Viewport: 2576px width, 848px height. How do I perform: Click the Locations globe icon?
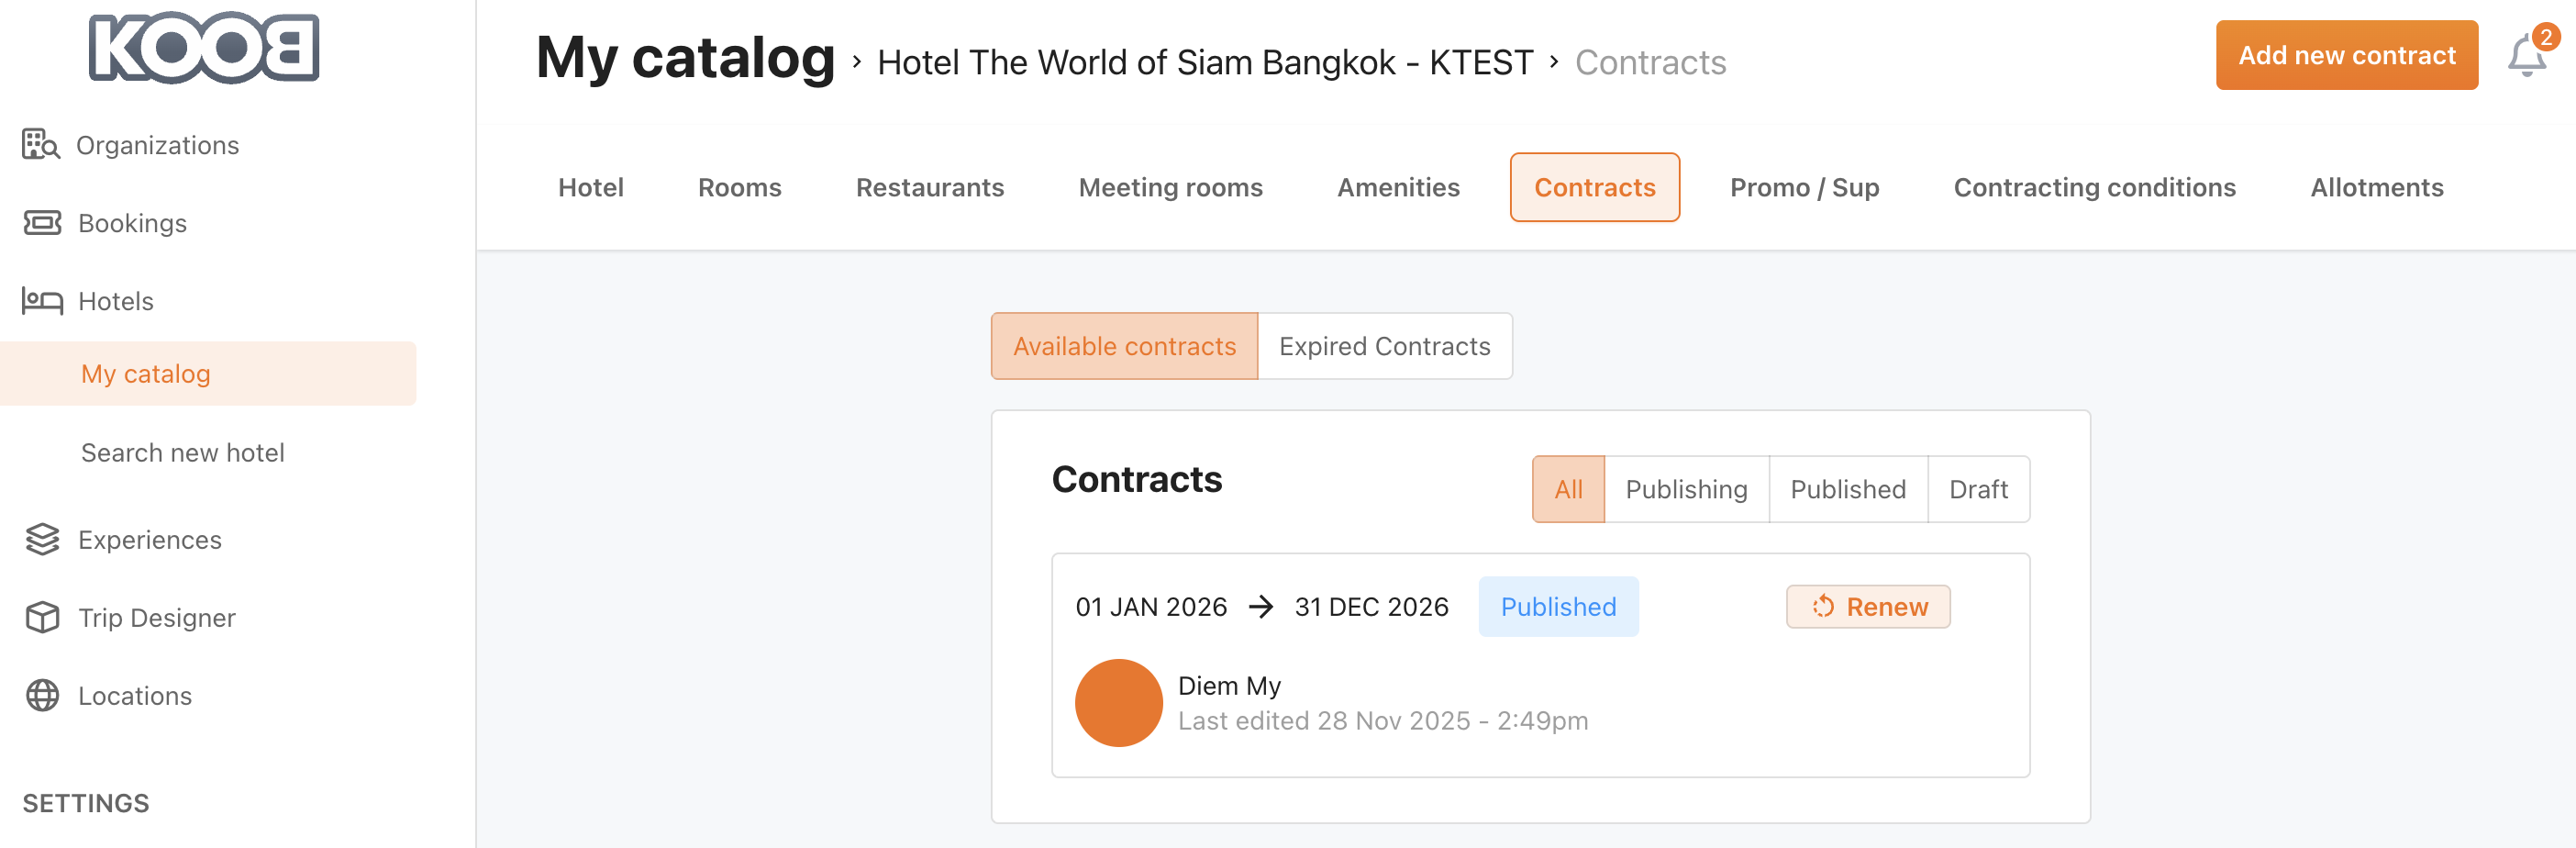[42, 695]
